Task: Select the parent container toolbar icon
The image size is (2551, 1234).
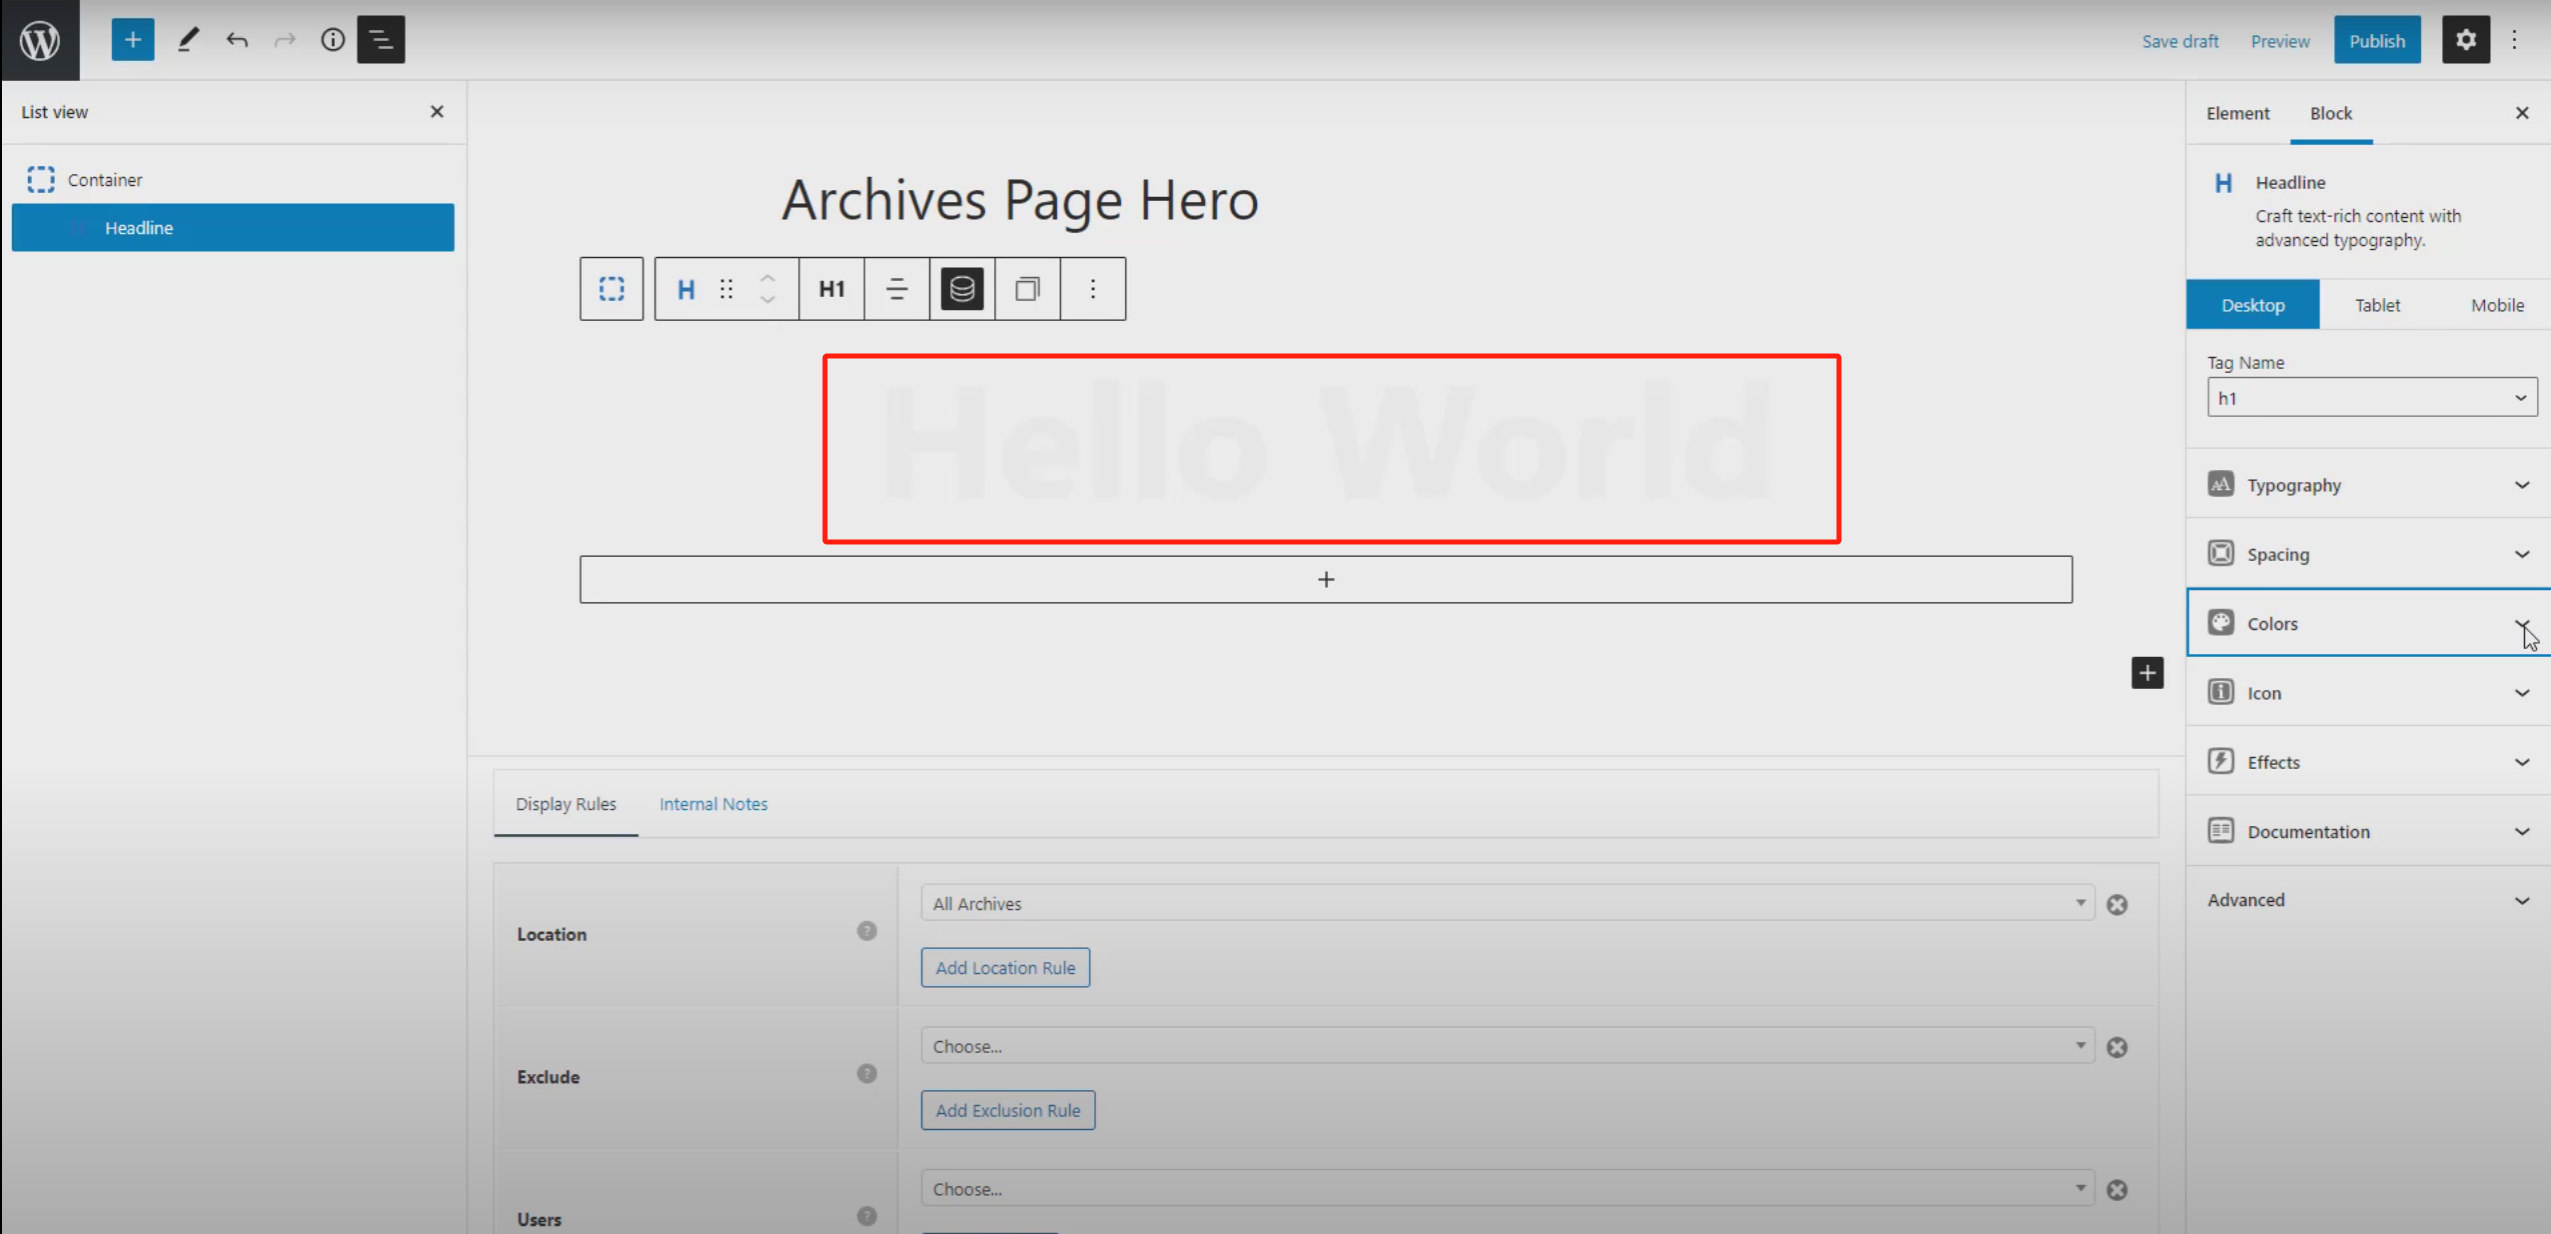Action: point(611,289)
